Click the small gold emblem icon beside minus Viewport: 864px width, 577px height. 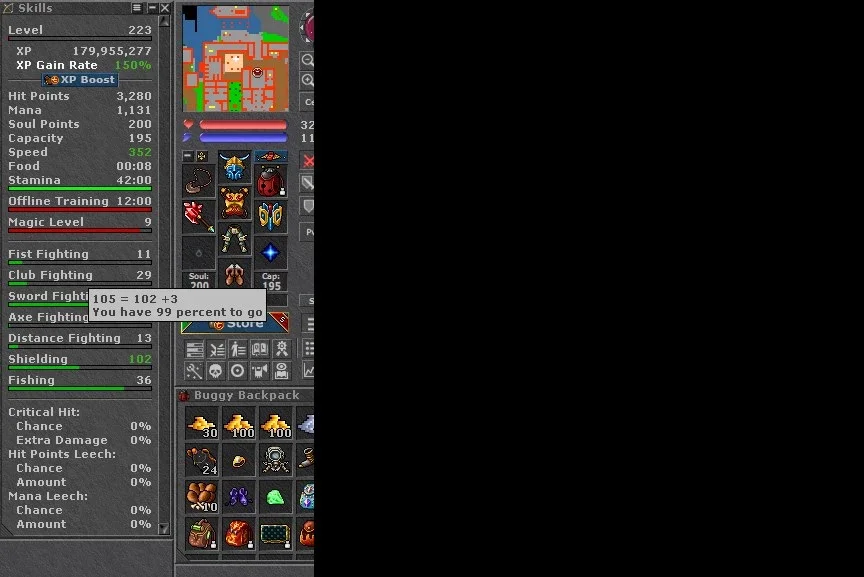202,156
